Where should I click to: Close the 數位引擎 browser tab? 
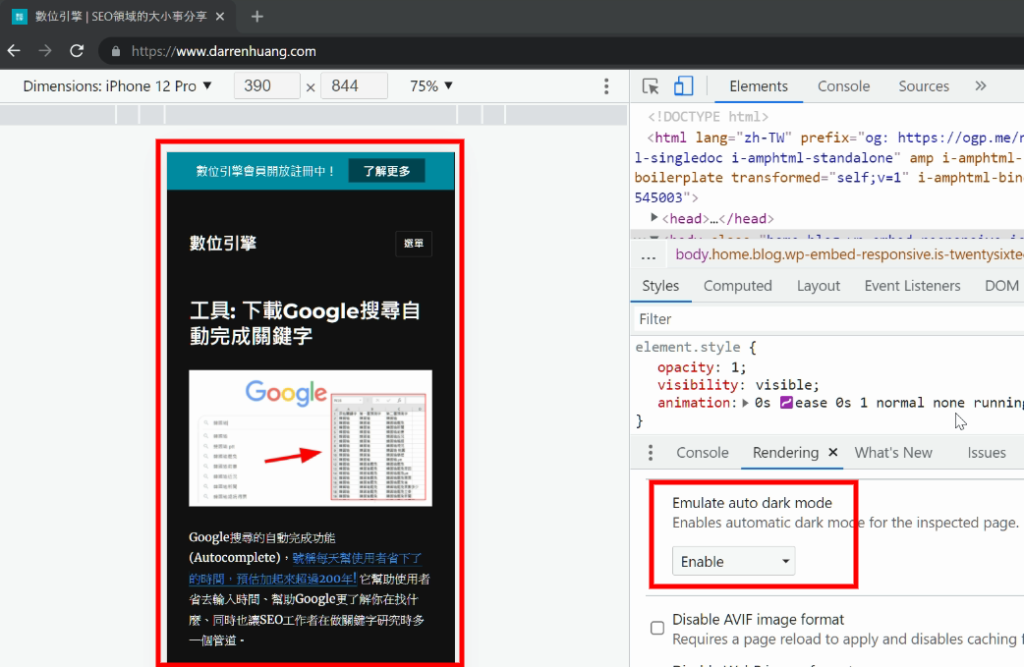(220, 16)
